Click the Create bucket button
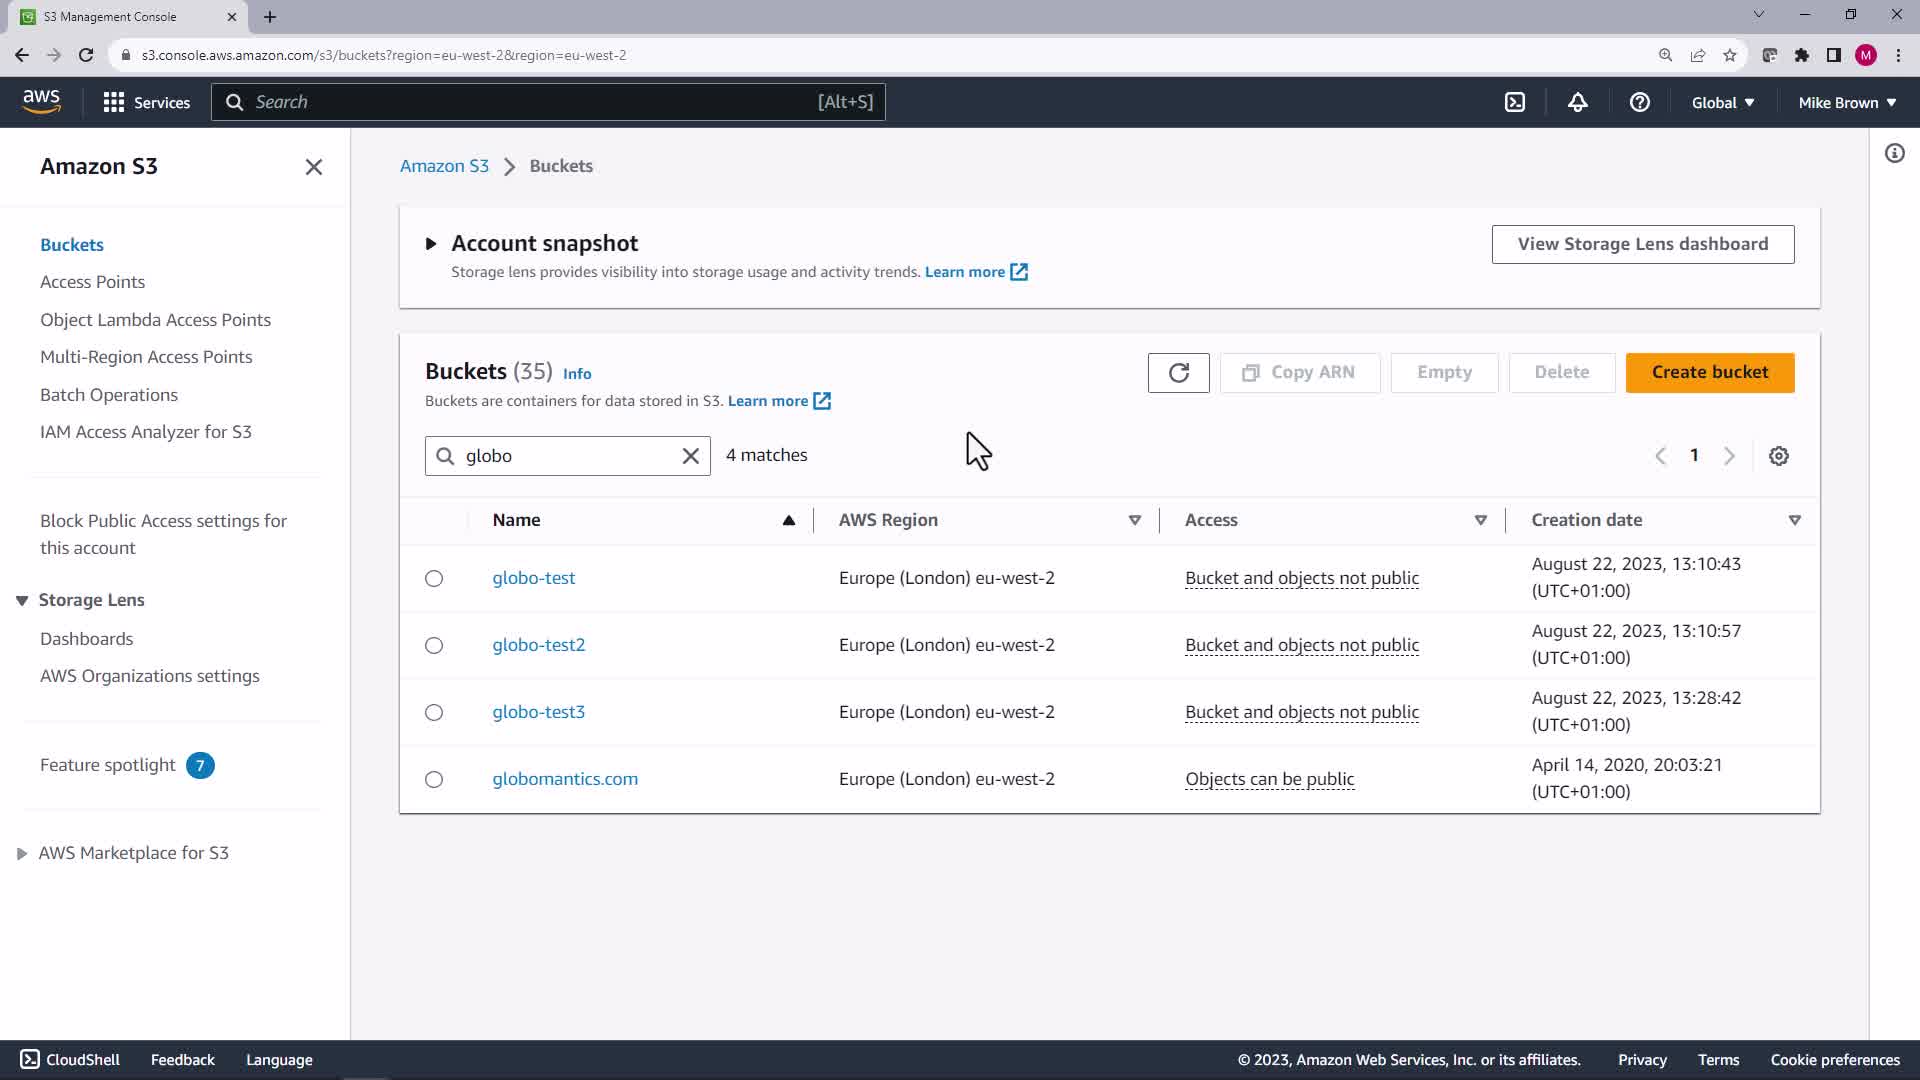This screenshot has height=1080, width=1920. (1709, 372)
